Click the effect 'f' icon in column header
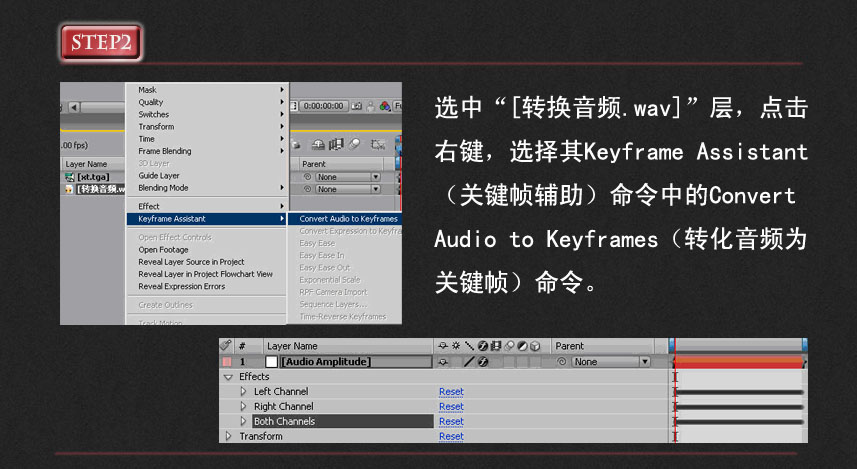Viewport: 857px width, 469px height. (483, 345)
